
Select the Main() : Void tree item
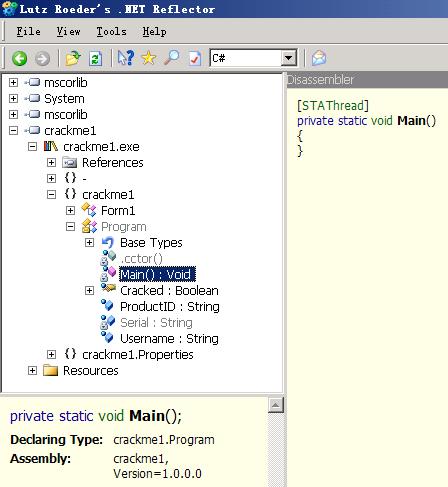click(x=157, y=274)
